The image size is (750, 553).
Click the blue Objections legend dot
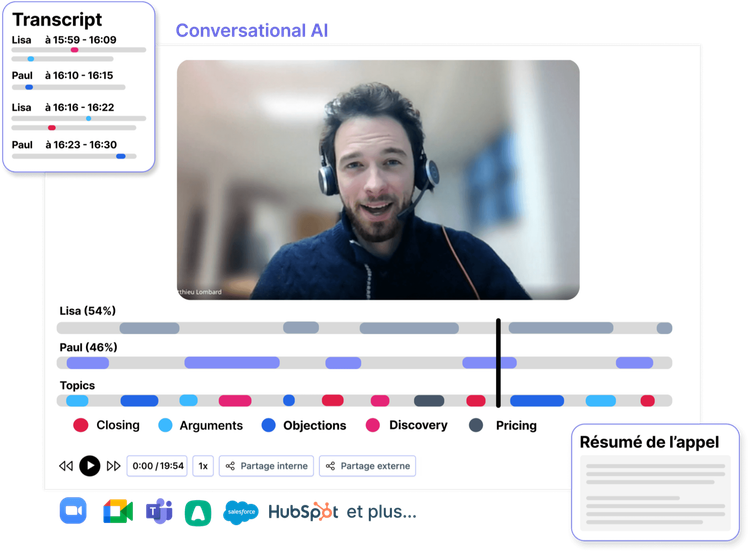(269, 425)
